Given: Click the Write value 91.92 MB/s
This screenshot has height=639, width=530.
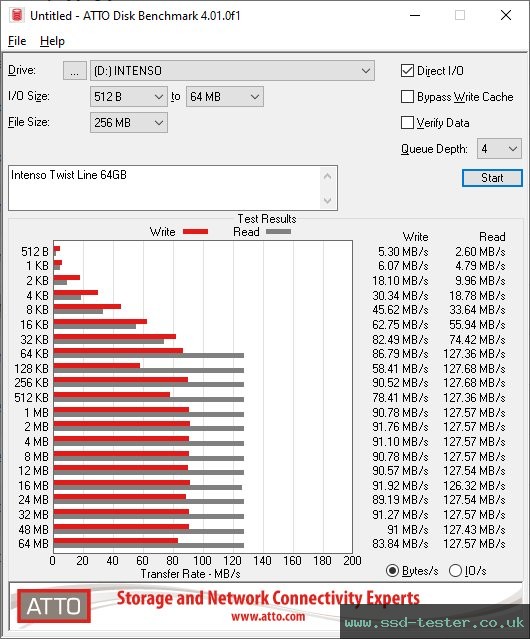Looking at the screenshot, I should (400, 486).
